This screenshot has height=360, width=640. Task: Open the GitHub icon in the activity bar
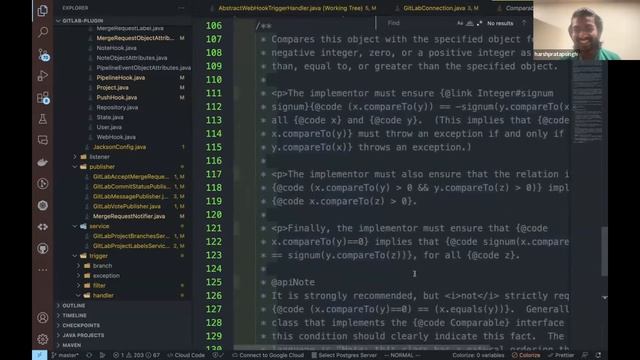point(42,248)
